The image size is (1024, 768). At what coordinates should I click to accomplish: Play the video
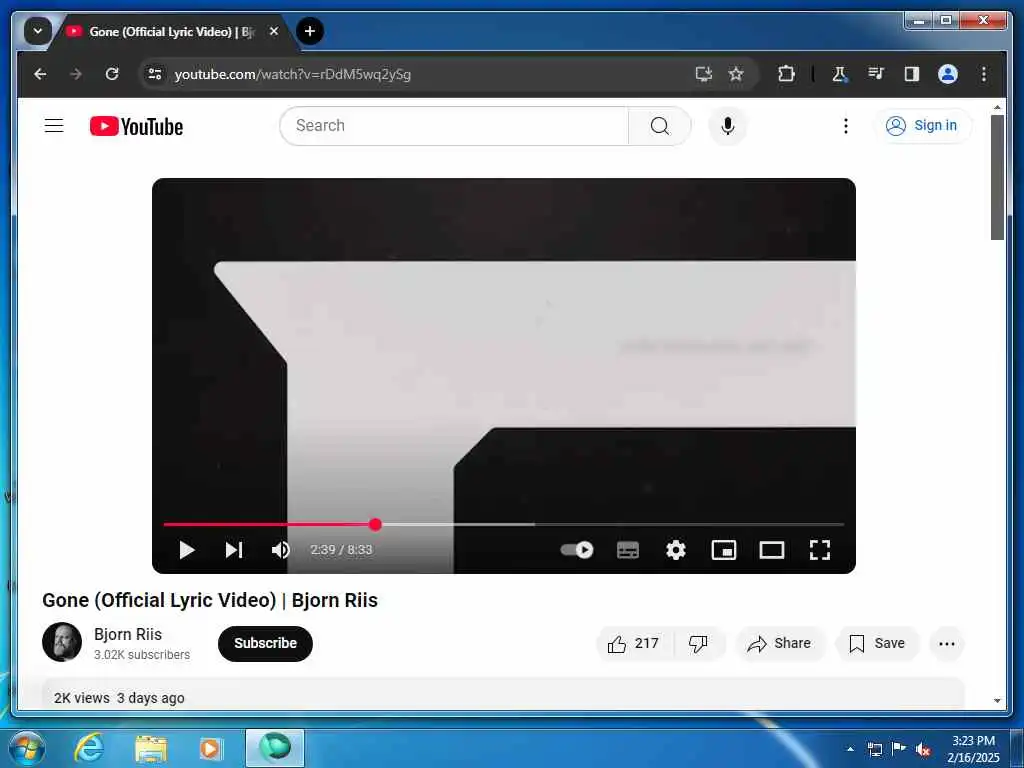187,550
